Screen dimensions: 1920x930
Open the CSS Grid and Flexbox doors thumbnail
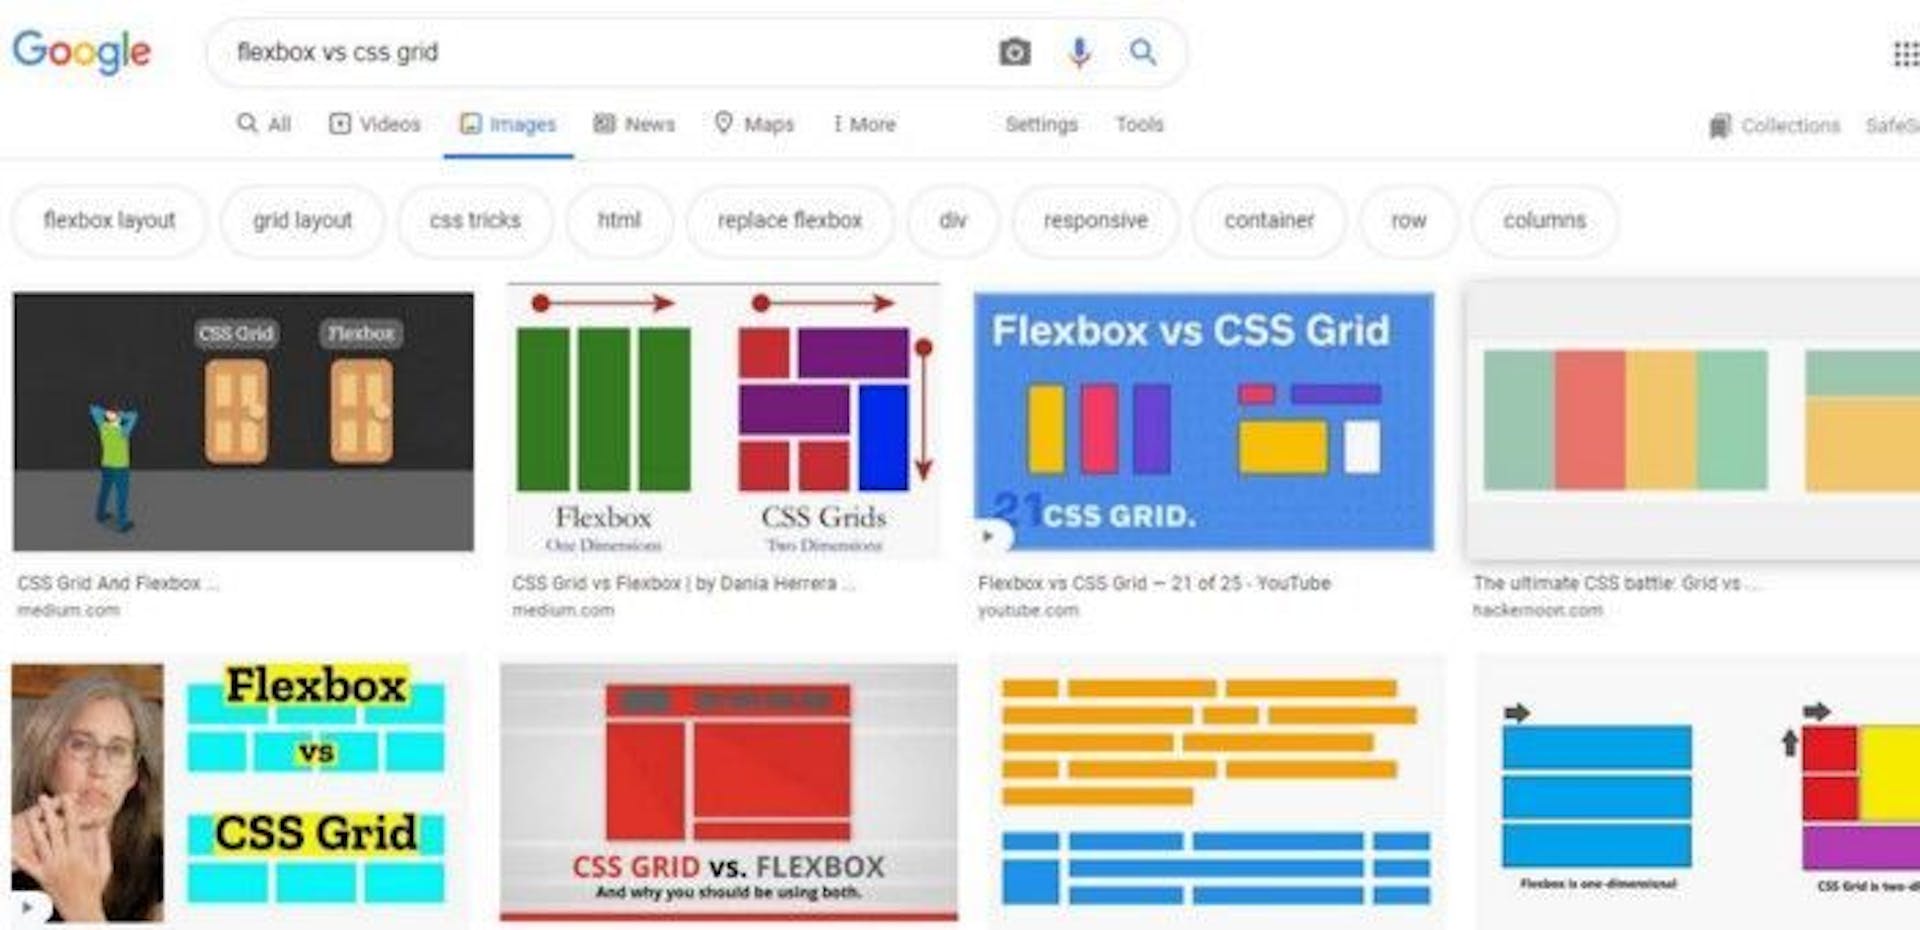[243, 421]
